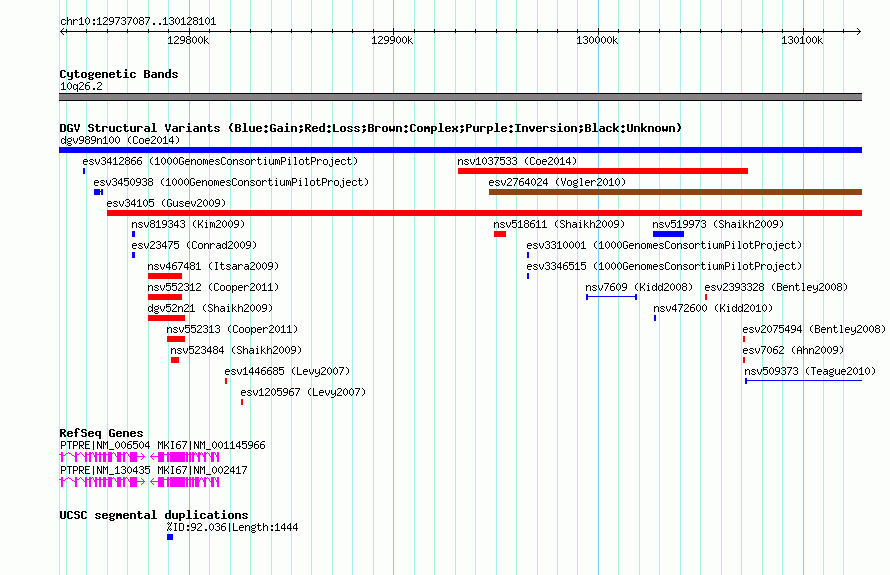Click PTPRE|NM_130435 gene label
The height and width of the screenshot is (575, 890).
click(x=105, y=471)
